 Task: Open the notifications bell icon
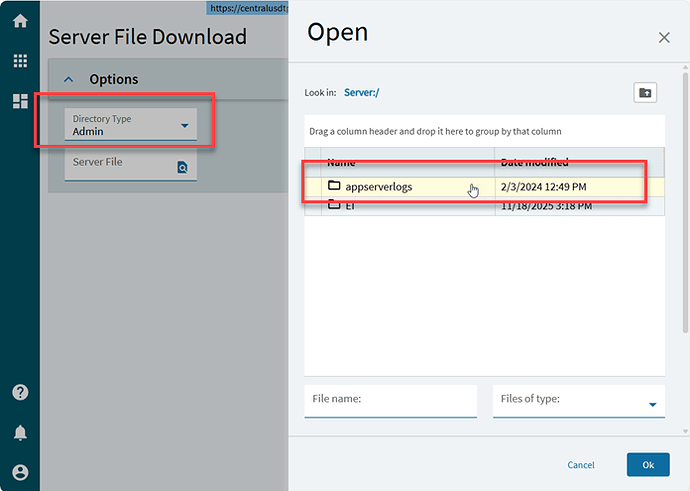click(x=20, y=432)
